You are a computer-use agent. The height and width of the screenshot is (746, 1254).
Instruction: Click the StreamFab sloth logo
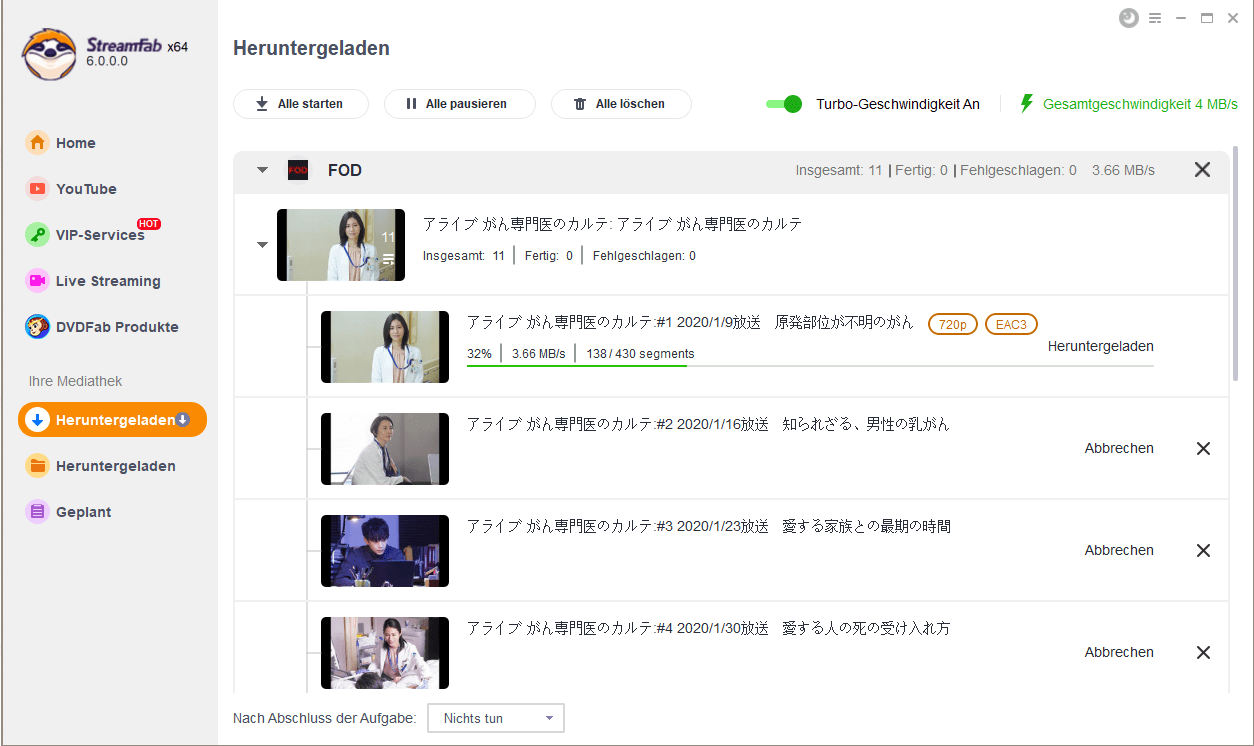[50, 52]
